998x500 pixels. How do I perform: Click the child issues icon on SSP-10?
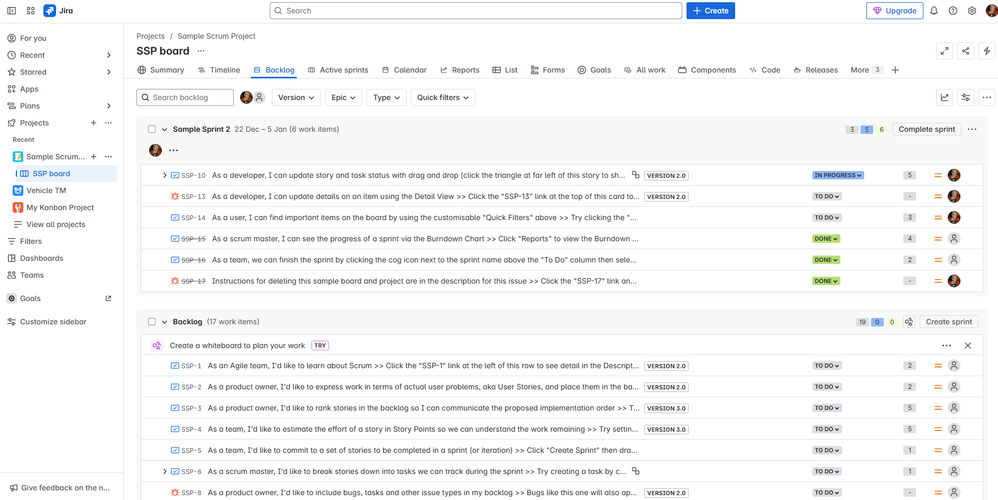click(635, 175)
